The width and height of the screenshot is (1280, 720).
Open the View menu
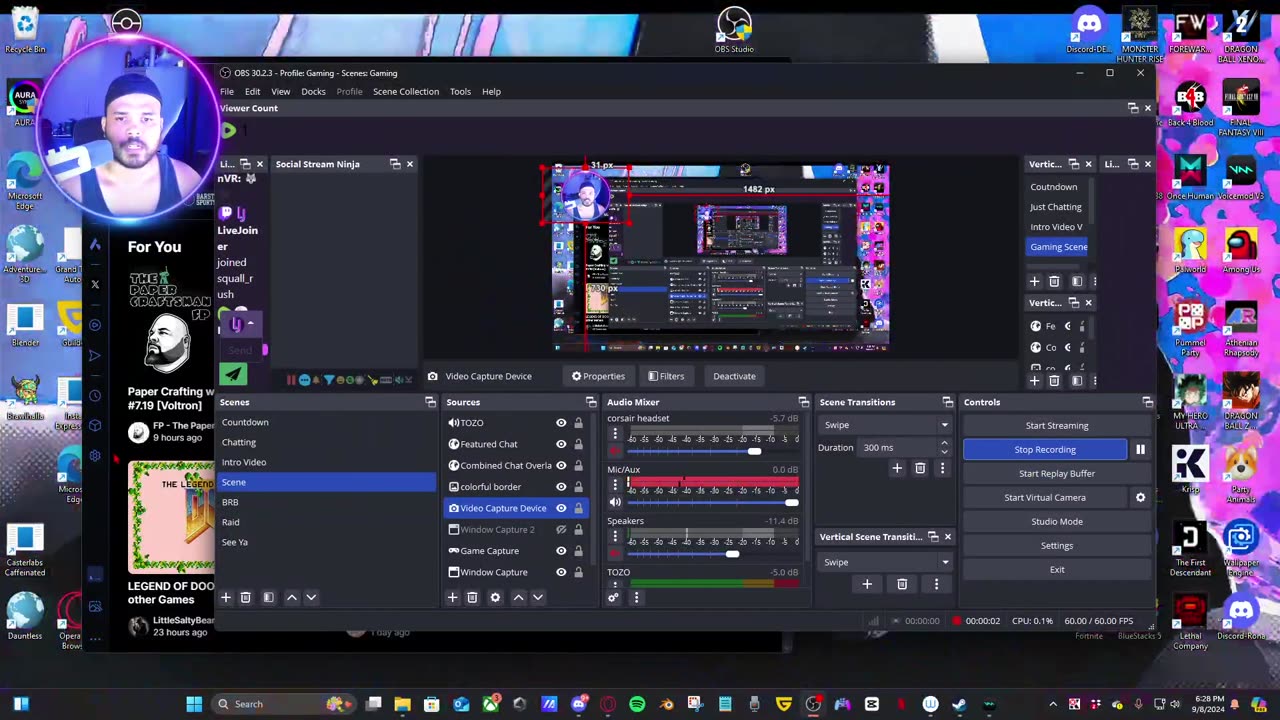pyautogui.click(x=280, y=91)
